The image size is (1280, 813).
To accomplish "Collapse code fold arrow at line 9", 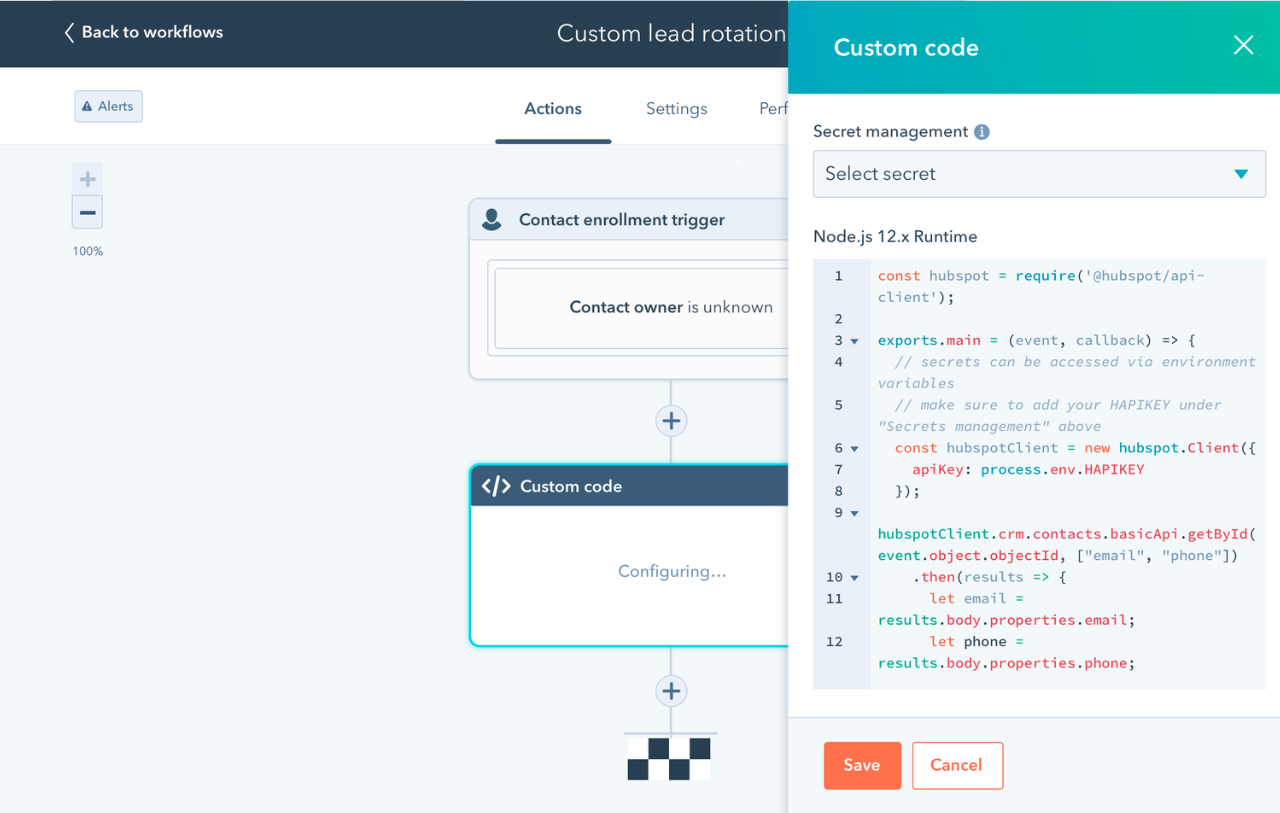I will pos(854,514).
